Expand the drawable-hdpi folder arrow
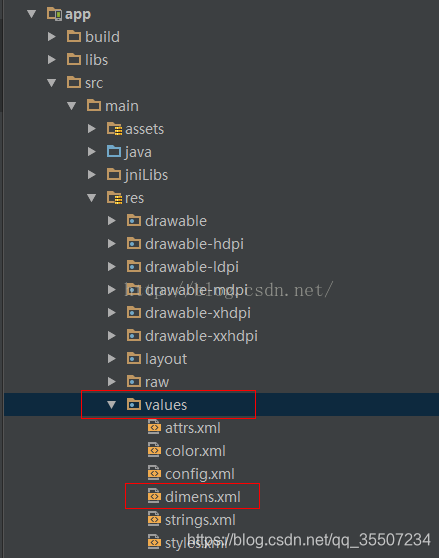This screenshot has height=559, width=441. point(112,244)
